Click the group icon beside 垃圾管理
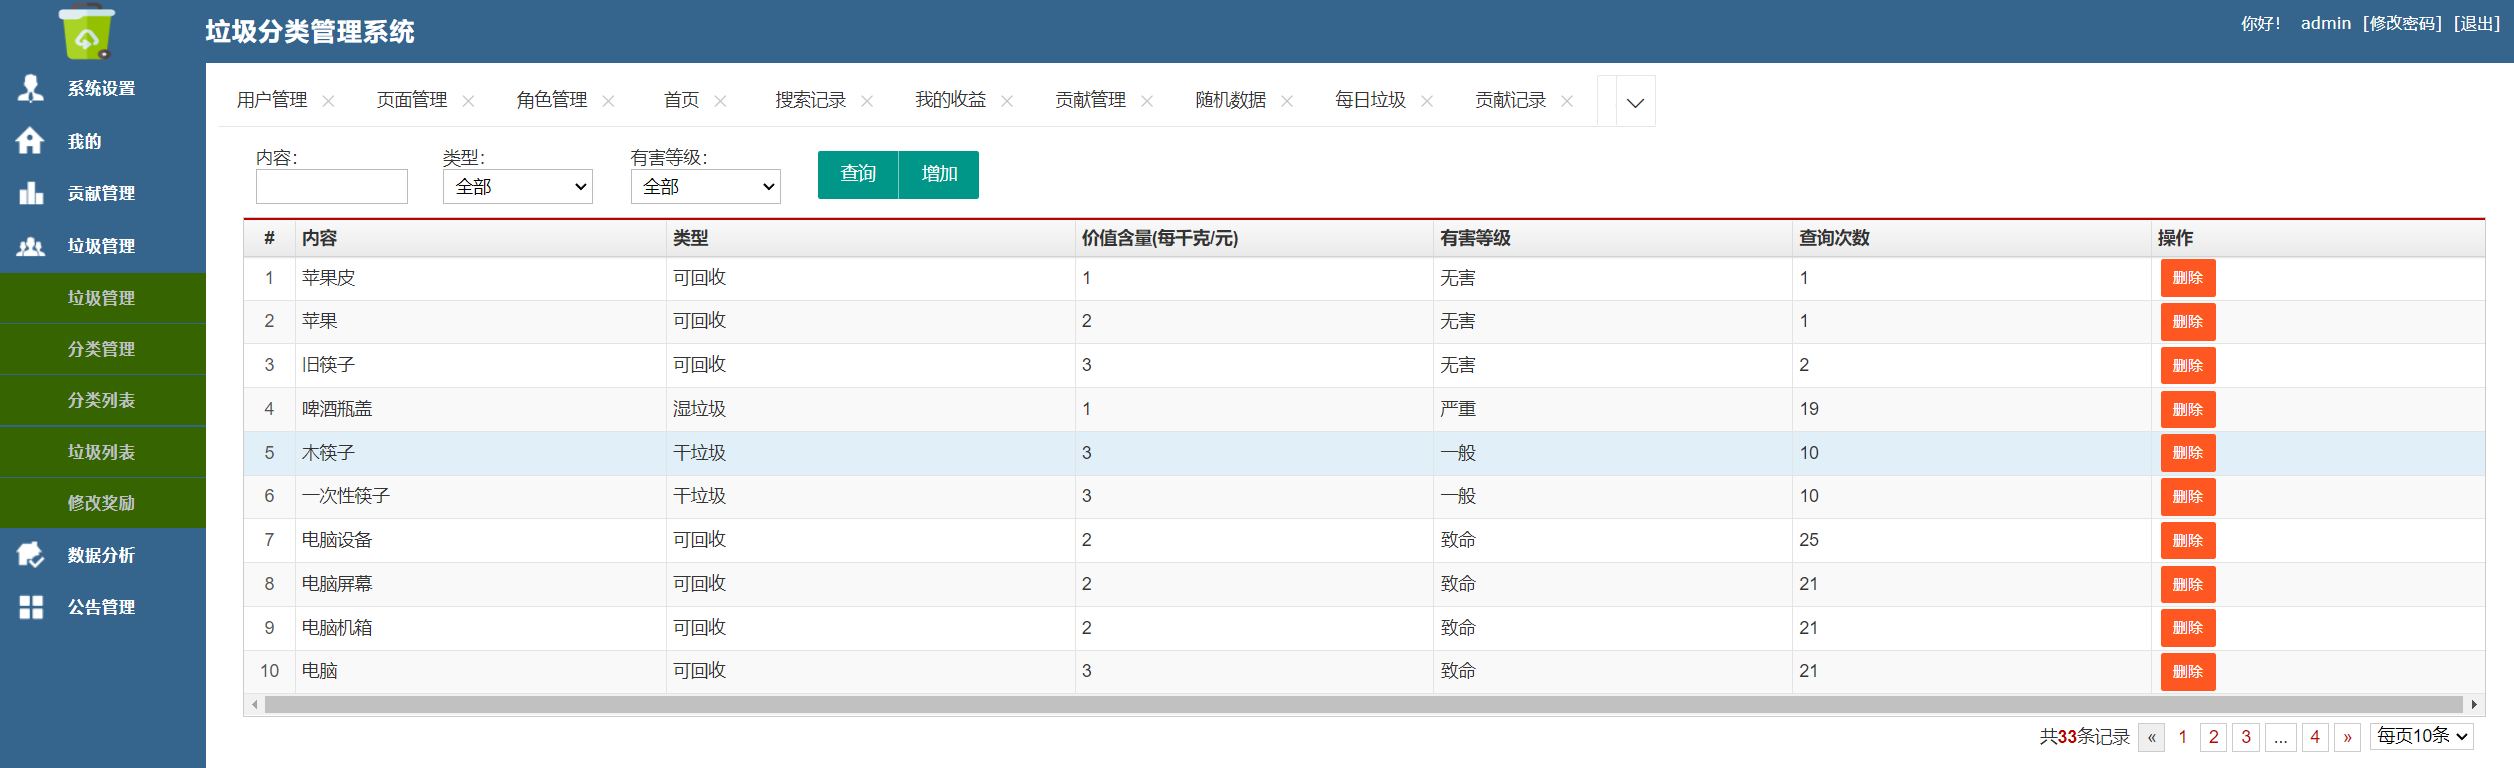This screenshot has height=768, width=2514. [x=31, y=246]
